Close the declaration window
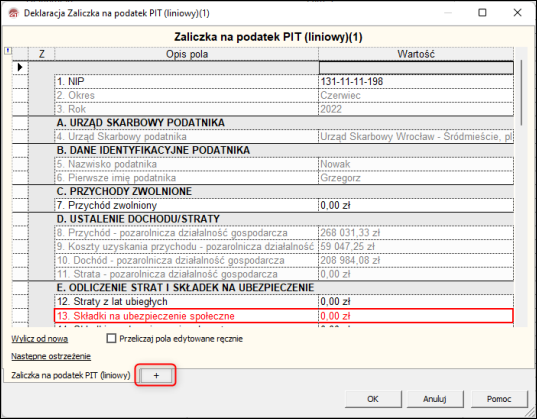Viewport: 537px width, 419px height. [x=517, y=13]
